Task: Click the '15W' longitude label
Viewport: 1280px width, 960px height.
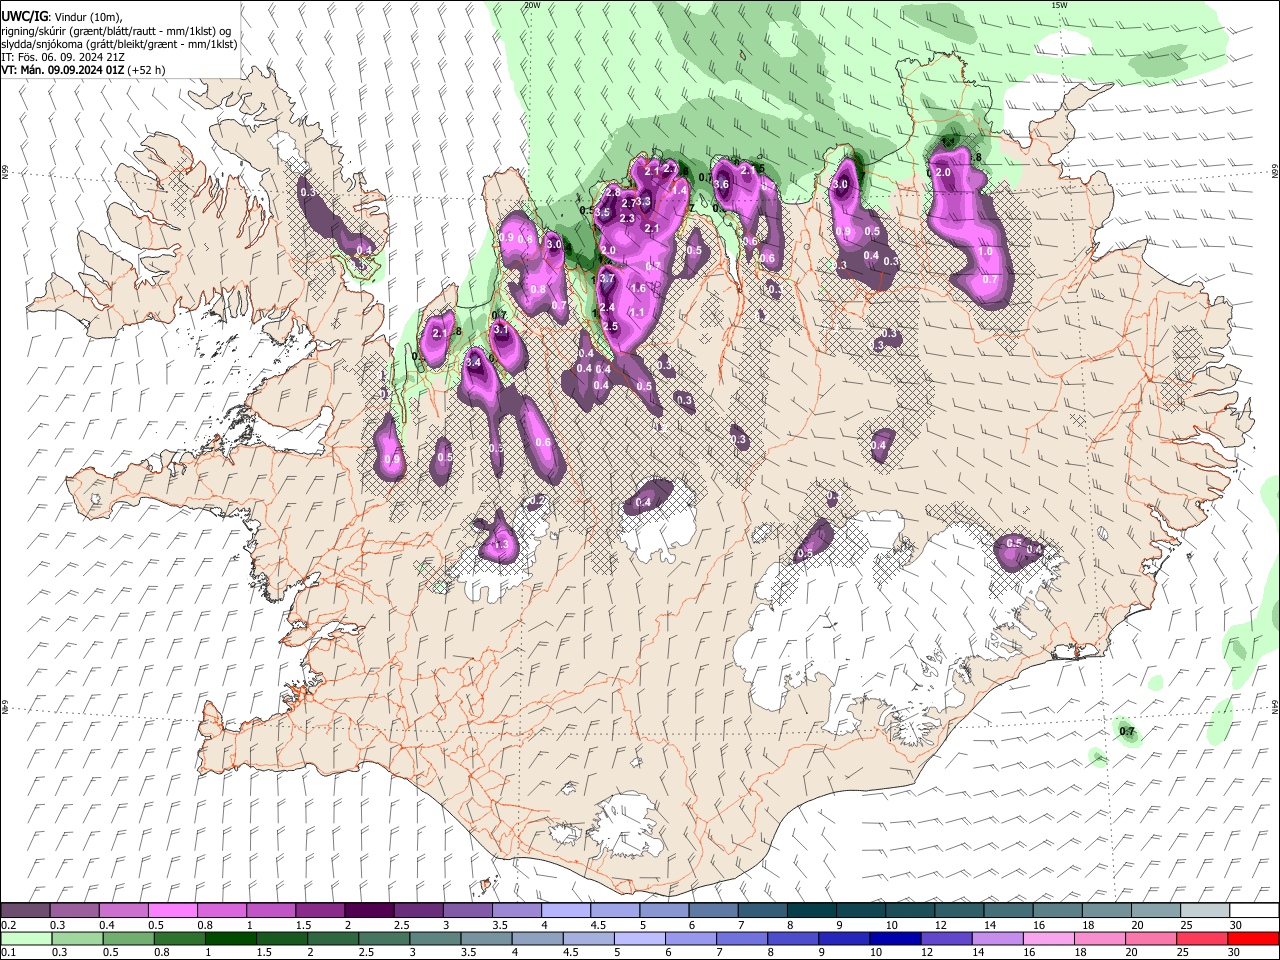Action: tap(1059, 5)
